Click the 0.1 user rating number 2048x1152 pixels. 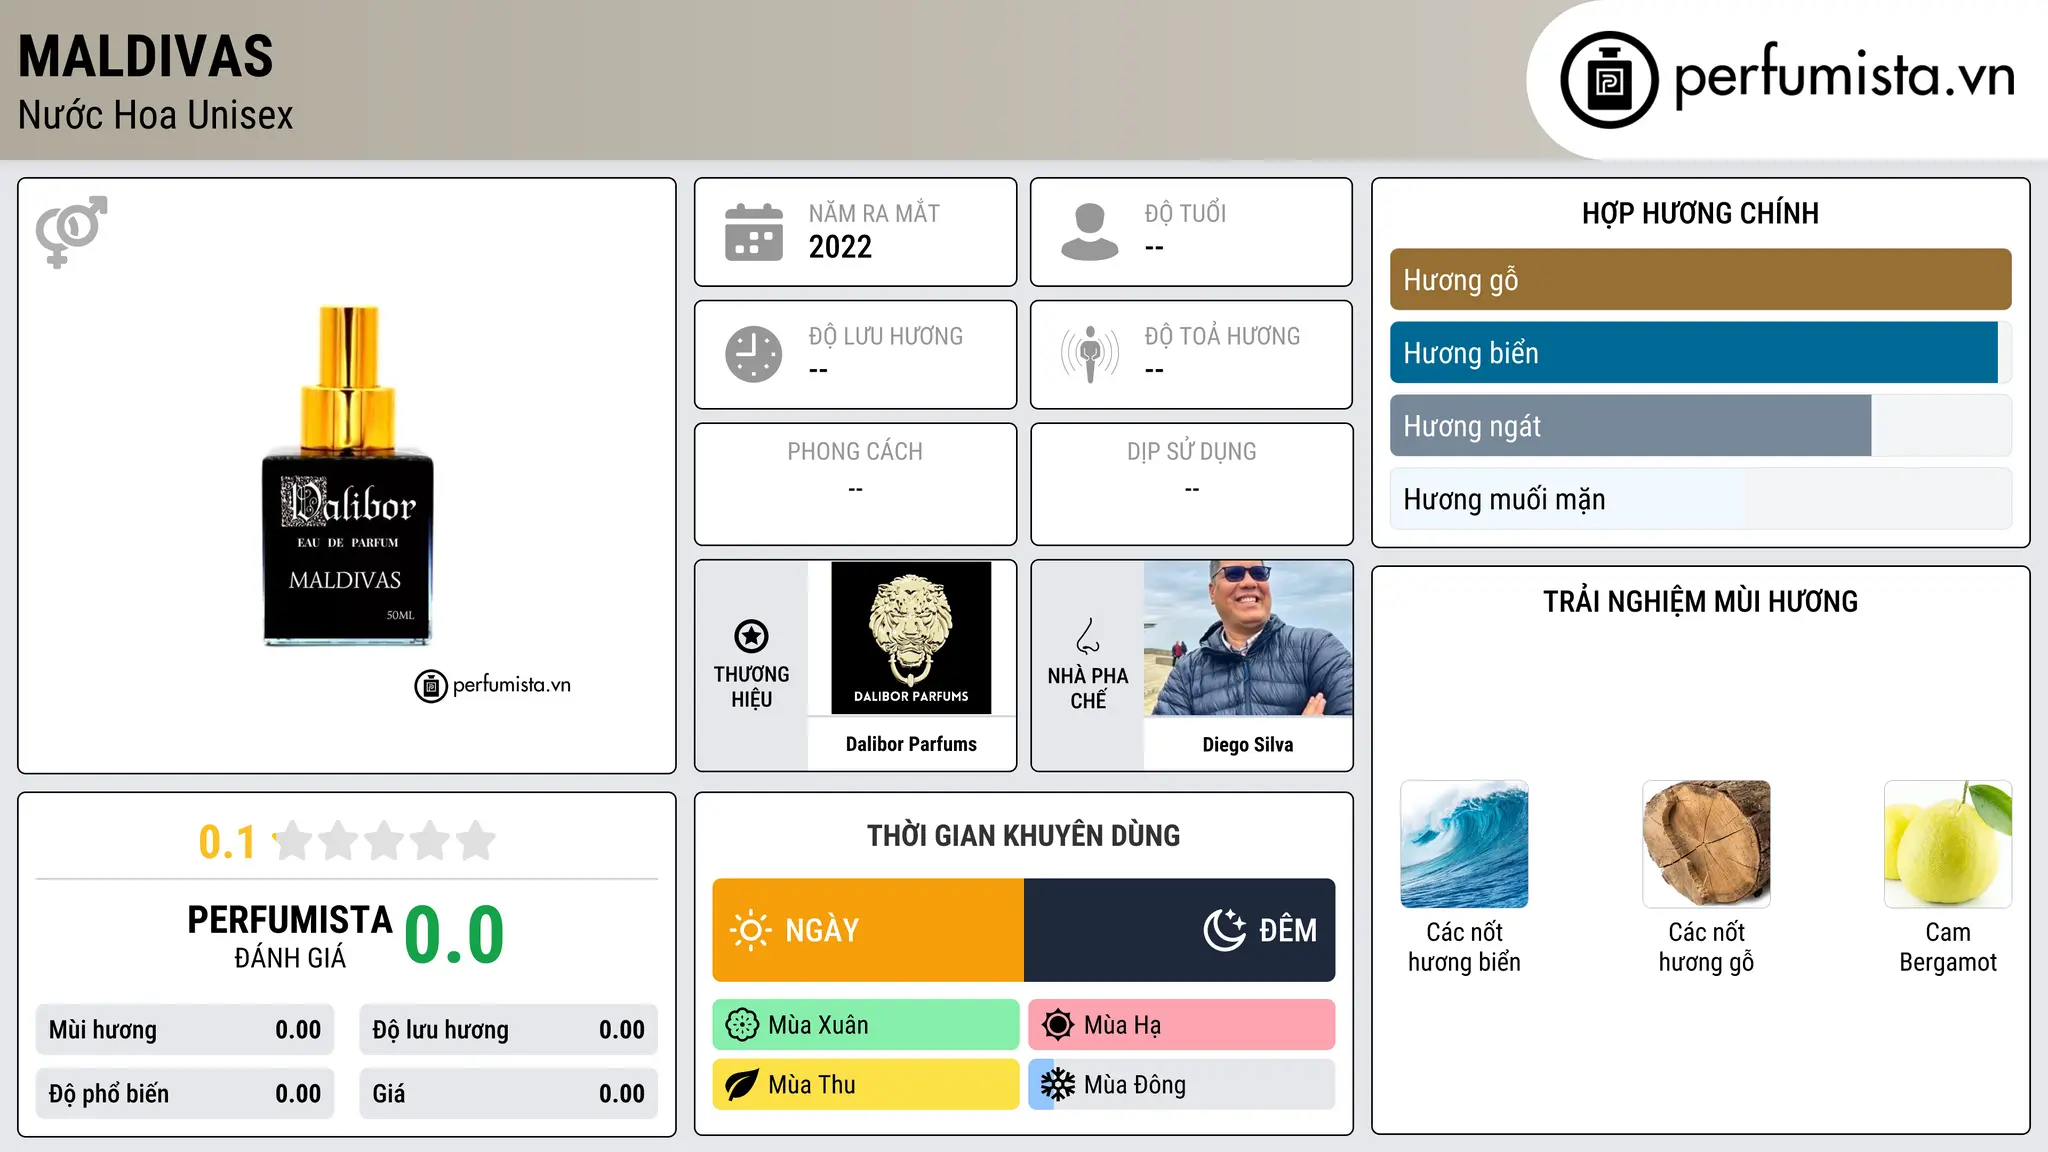[227, 842]
